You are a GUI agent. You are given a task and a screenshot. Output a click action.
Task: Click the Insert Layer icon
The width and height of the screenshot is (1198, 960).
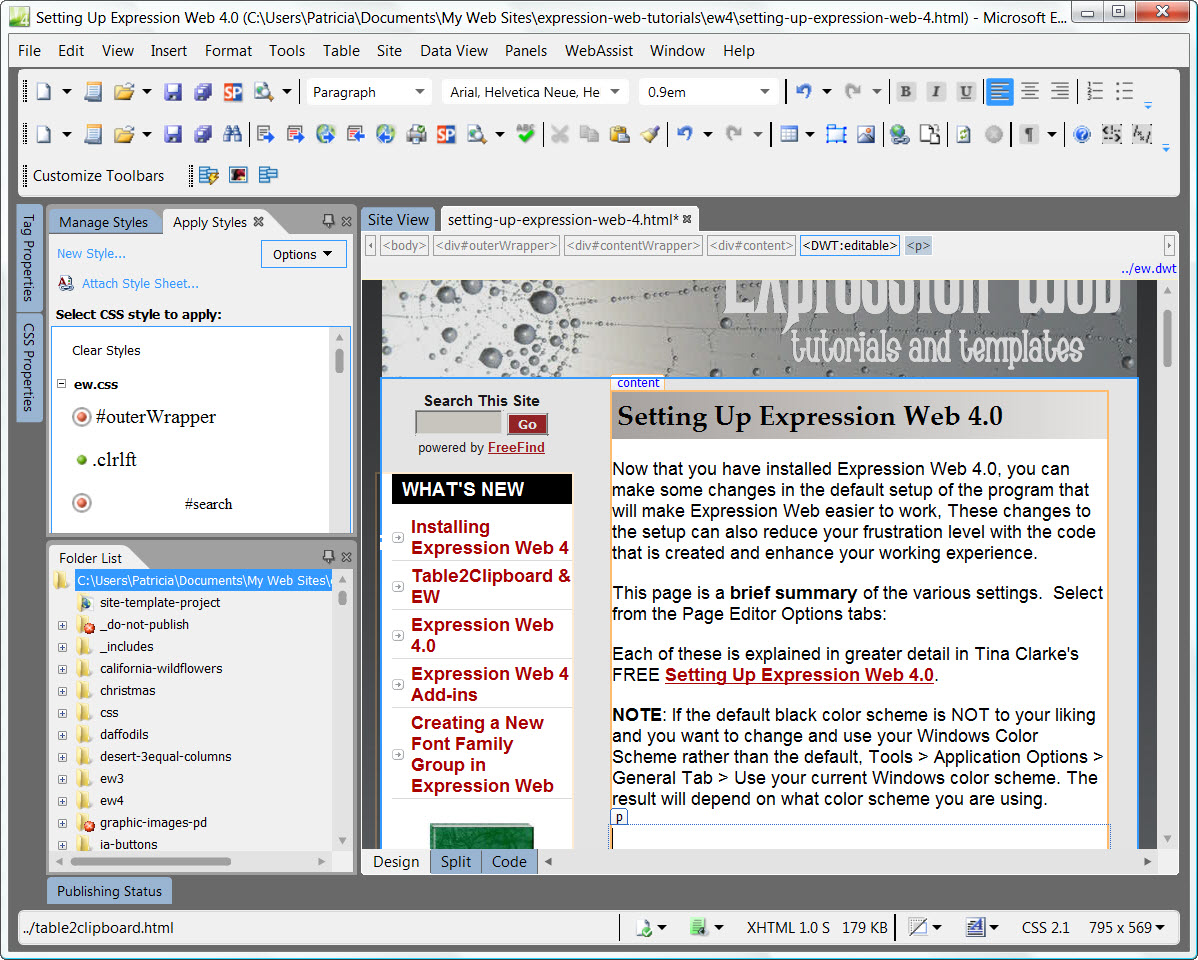tap(836, 135)
